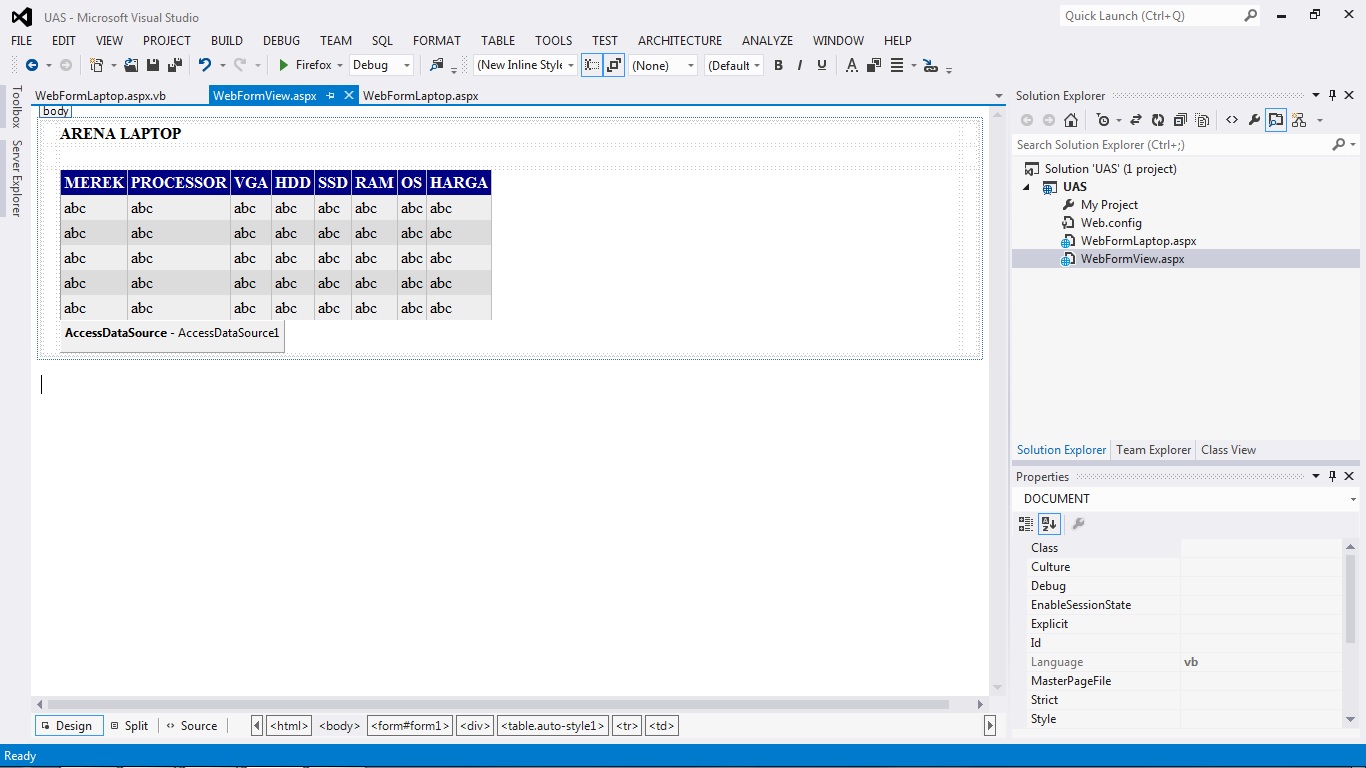Screen dimensions: 1366x768
Task: Toggle bold formatting in the formatting toolbar
Action: pos(778,65)
